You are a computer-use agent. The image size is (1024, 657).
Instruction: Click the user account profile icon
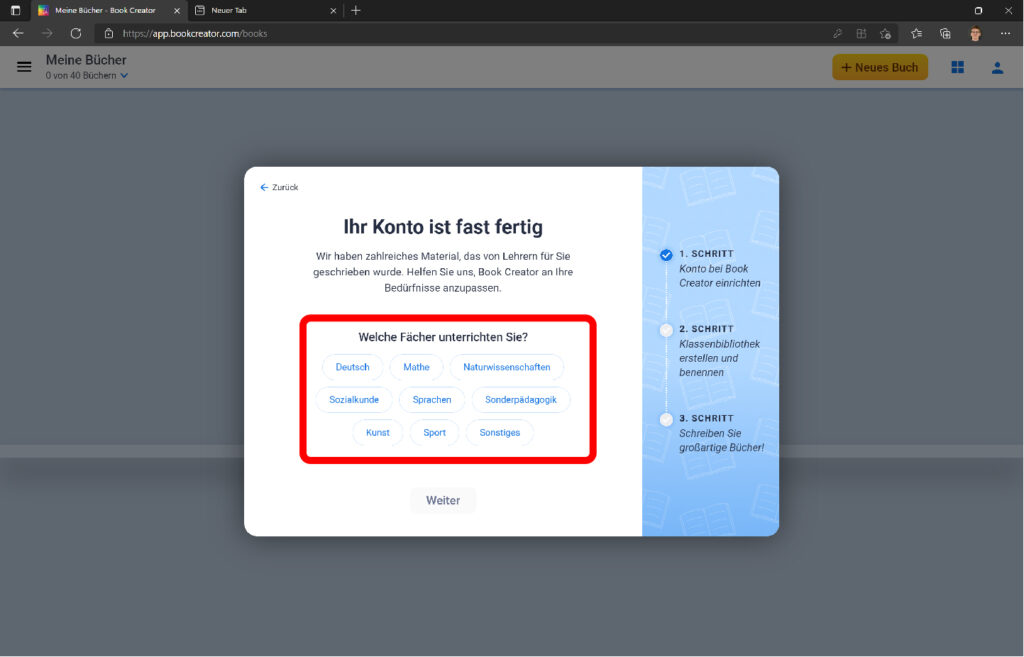point(996,67)
